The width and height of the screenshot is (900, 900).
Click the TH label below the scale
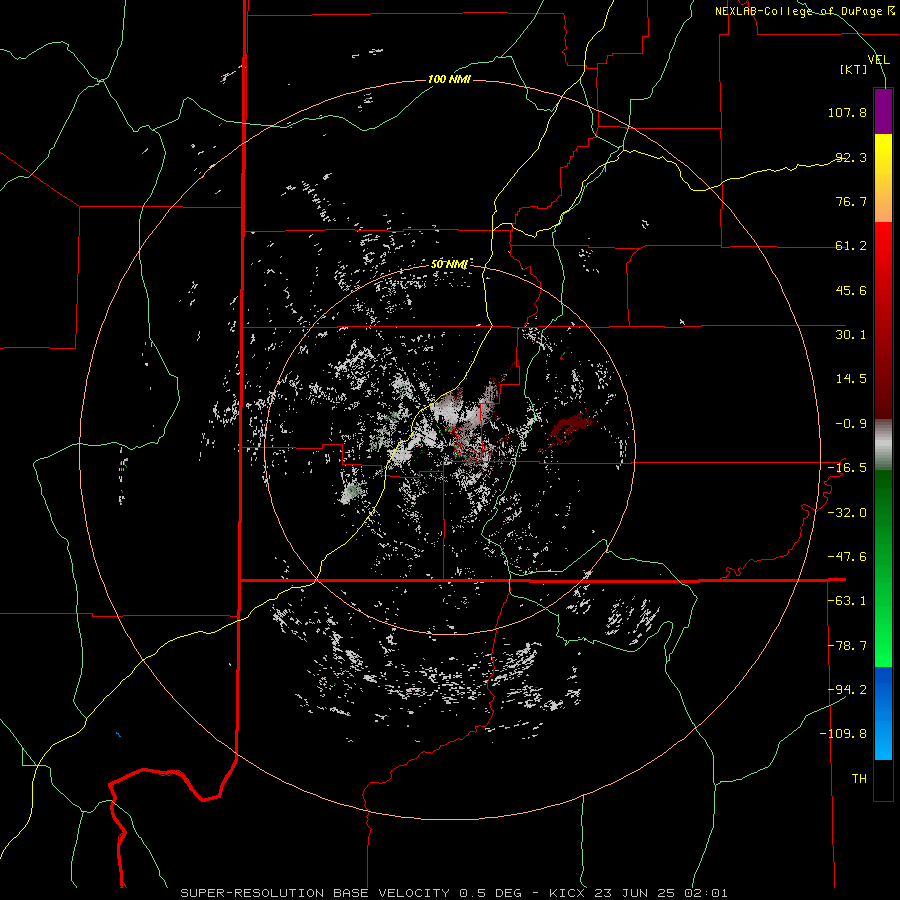tap(859, 779)
